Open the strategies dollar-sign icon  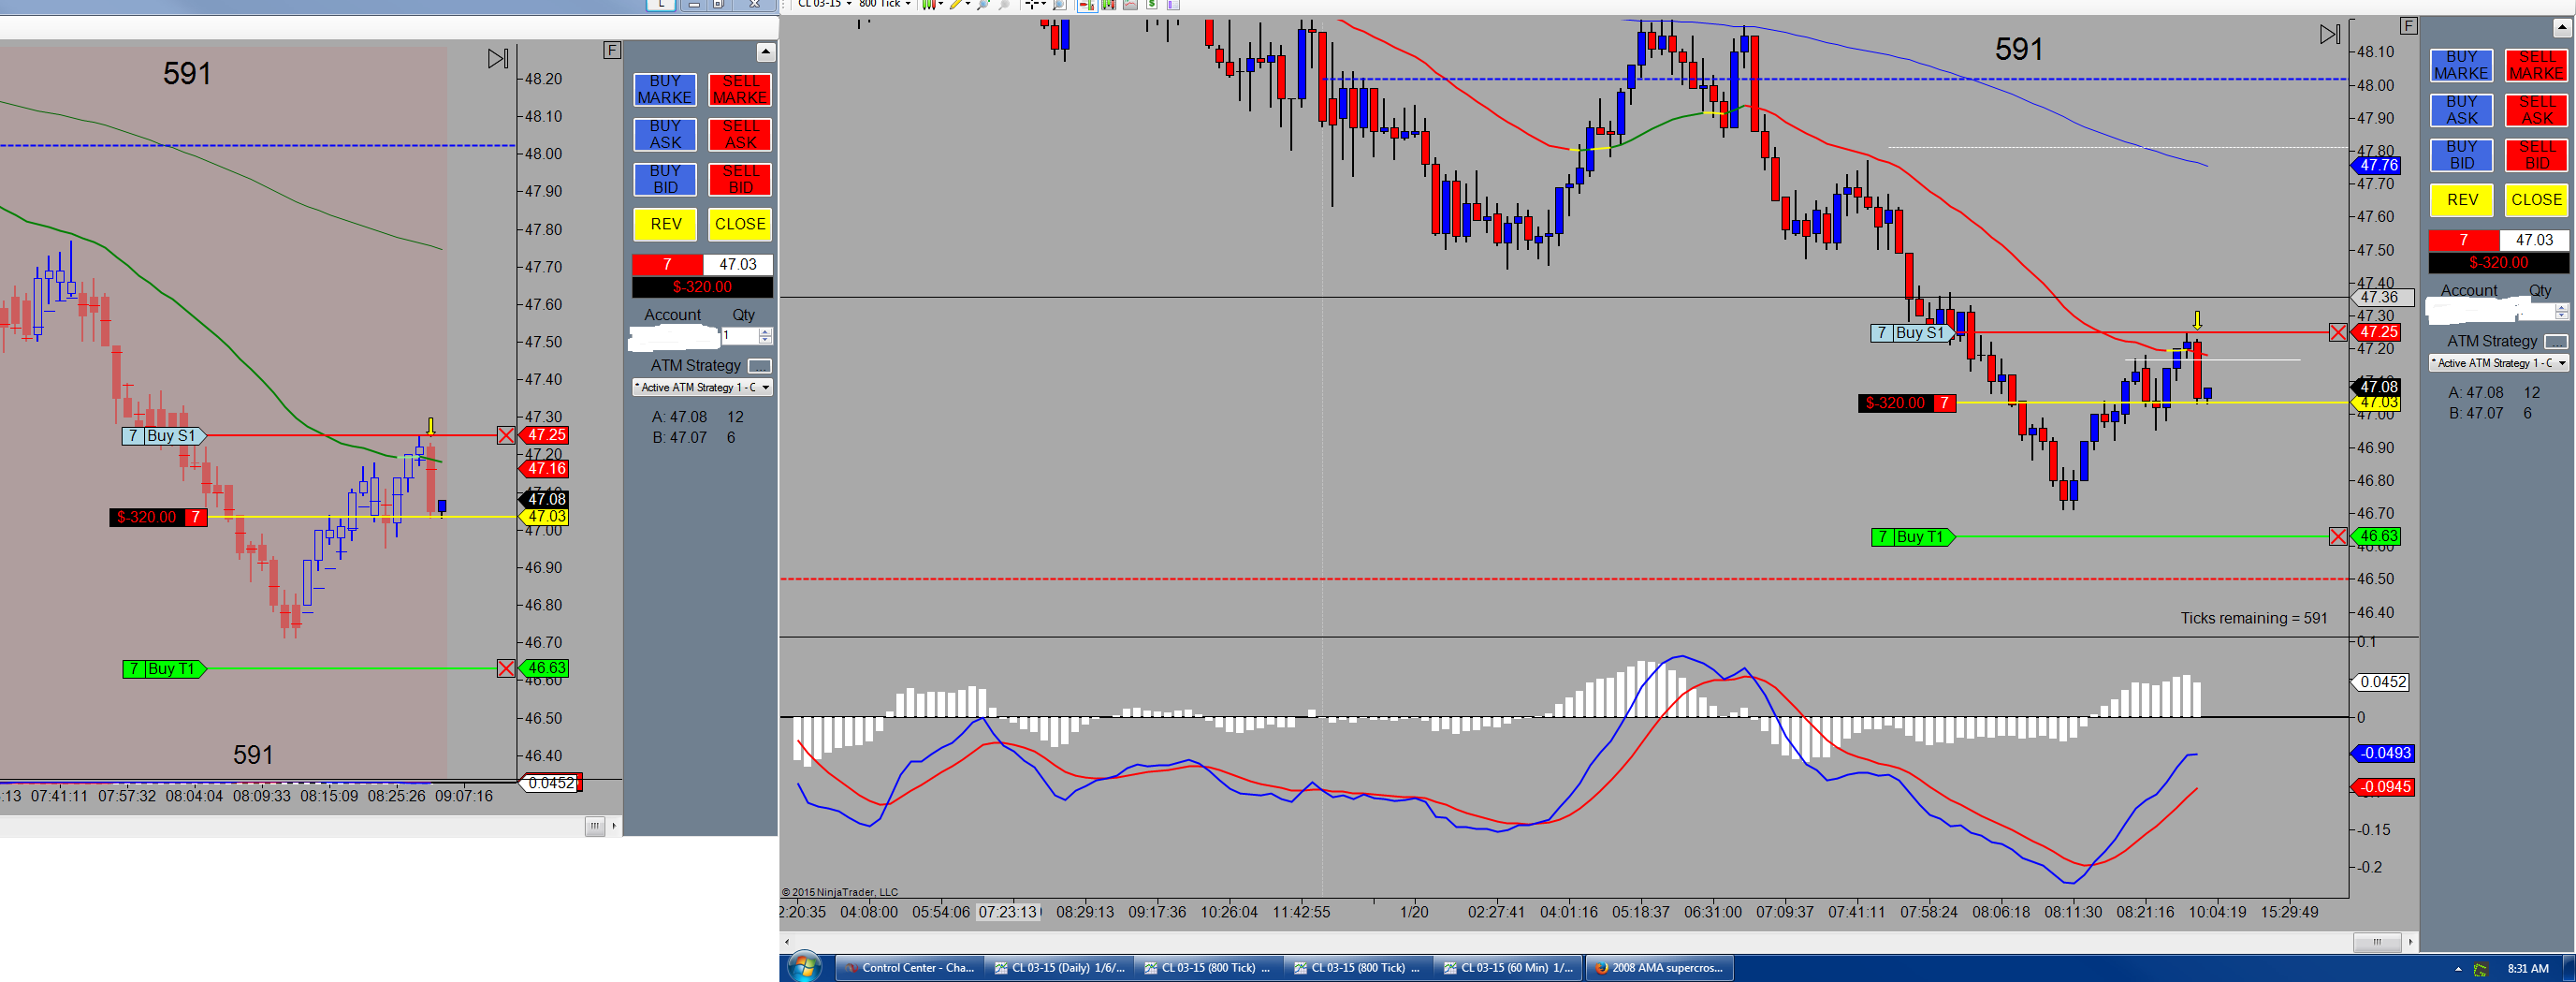[1152, 4]
